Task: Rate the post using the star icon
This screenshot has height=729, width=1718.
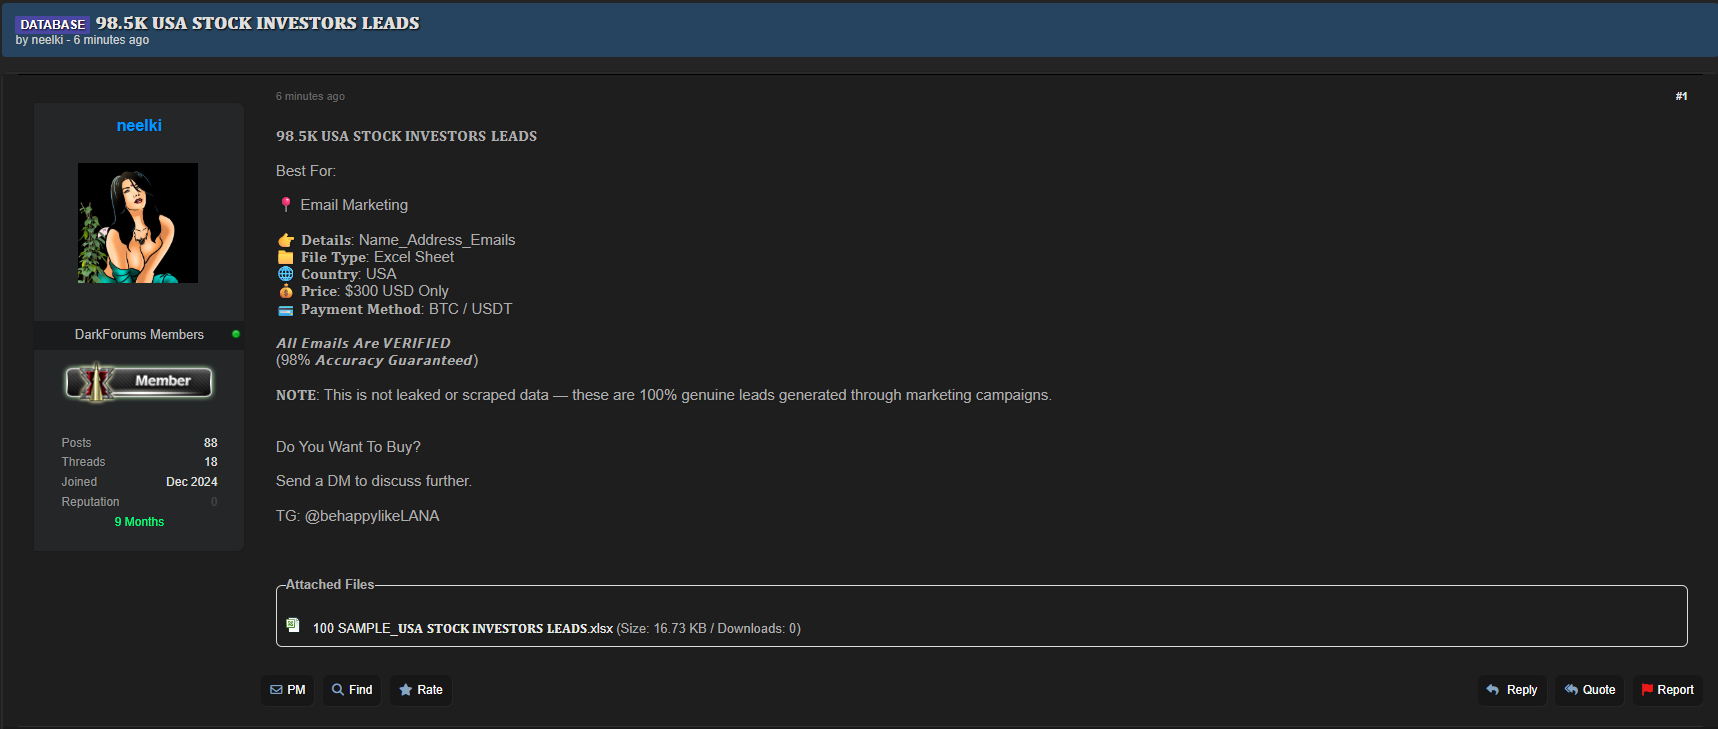Action: 406,690
